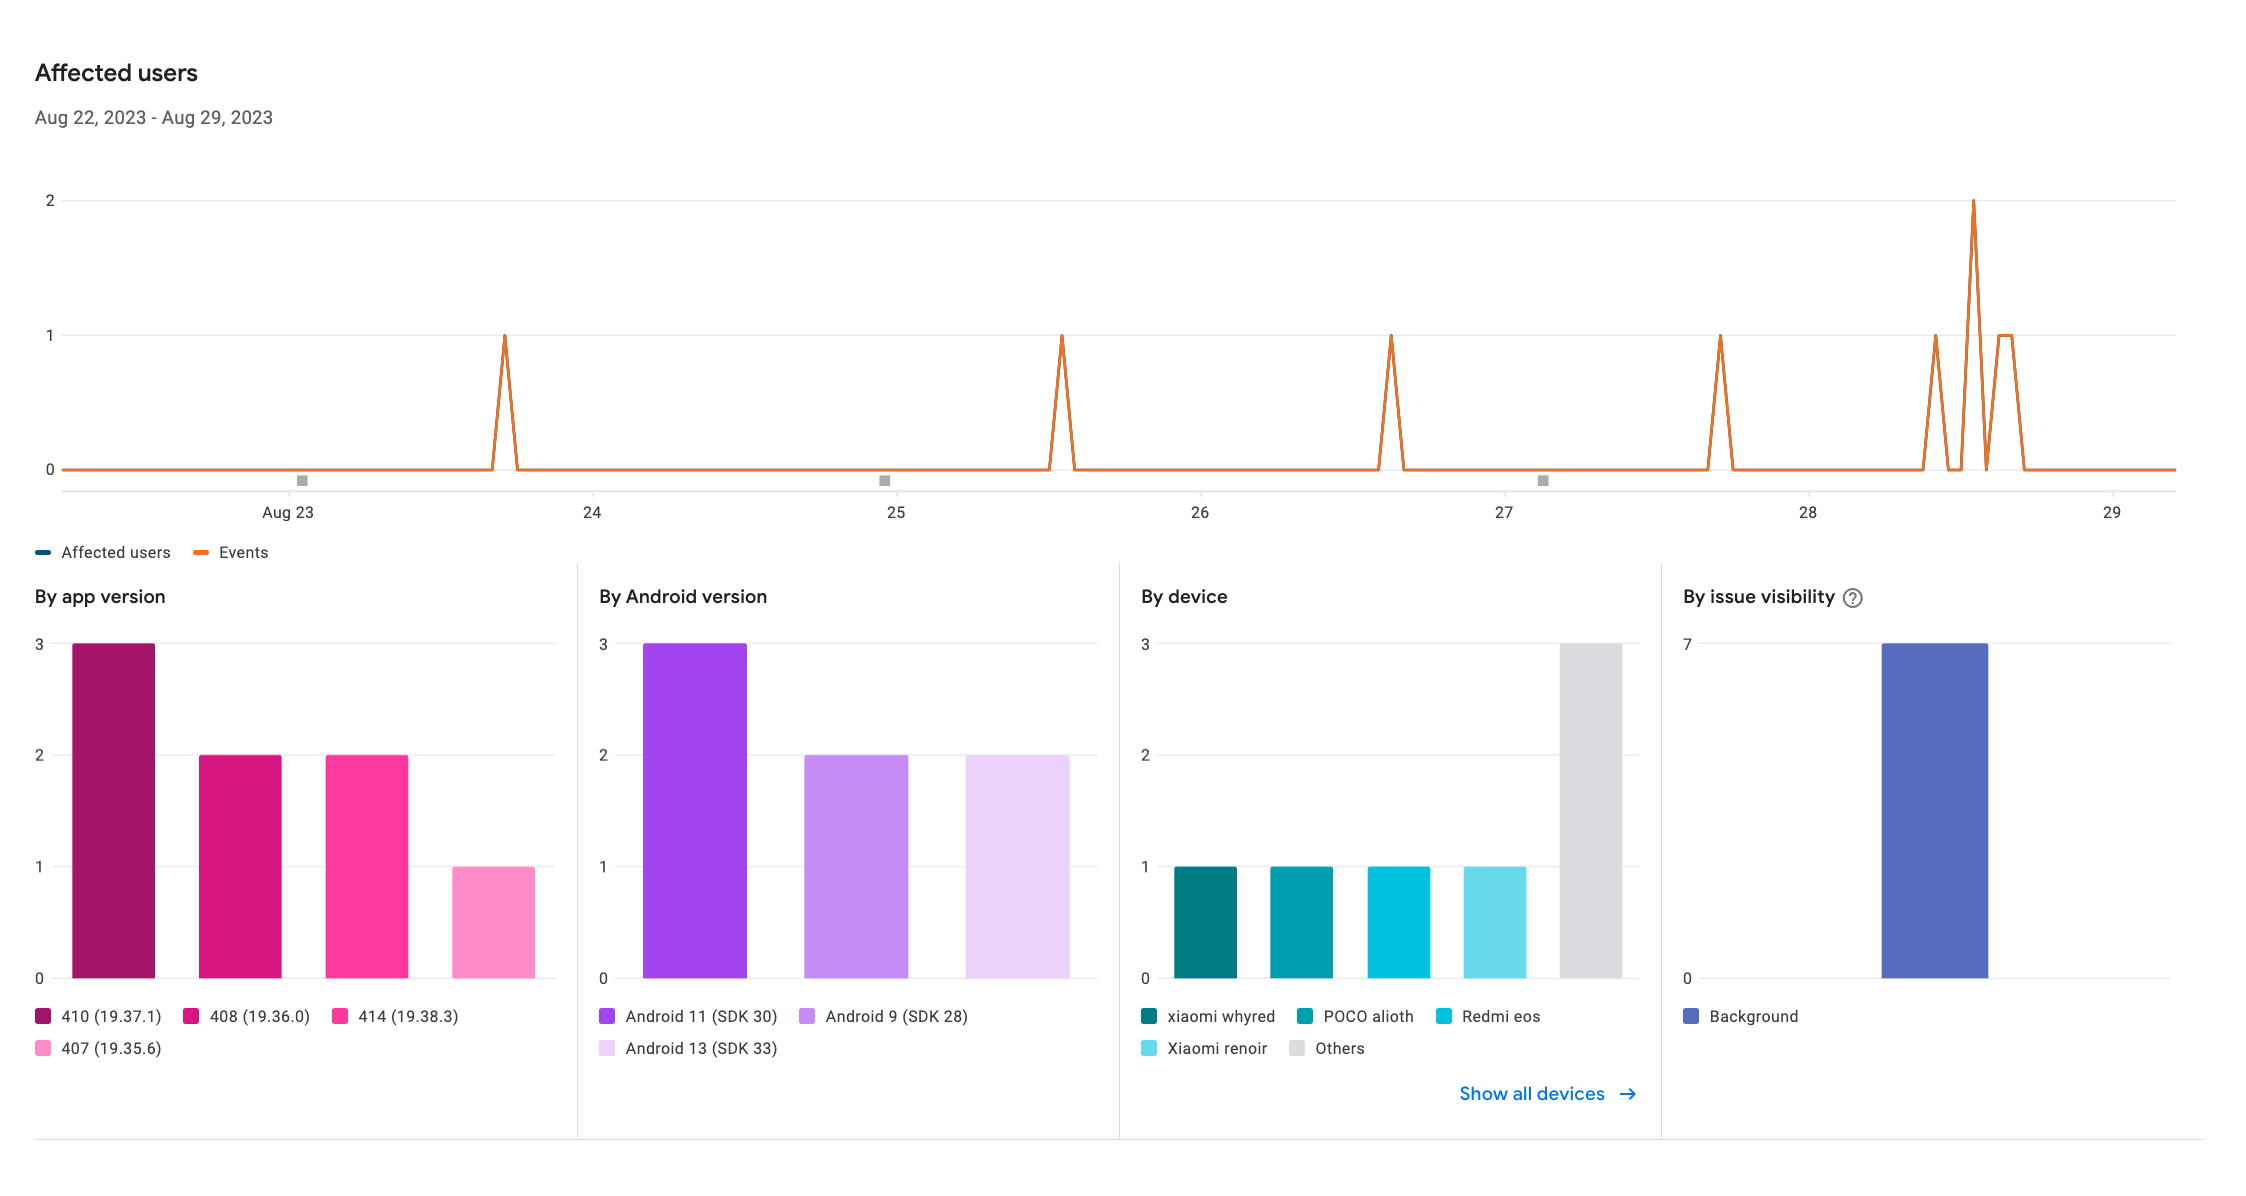The width and height of the screenshot is (2246, 1196).
Task: Click the Show all devices arrow icon
Action: (1628, 1094)
